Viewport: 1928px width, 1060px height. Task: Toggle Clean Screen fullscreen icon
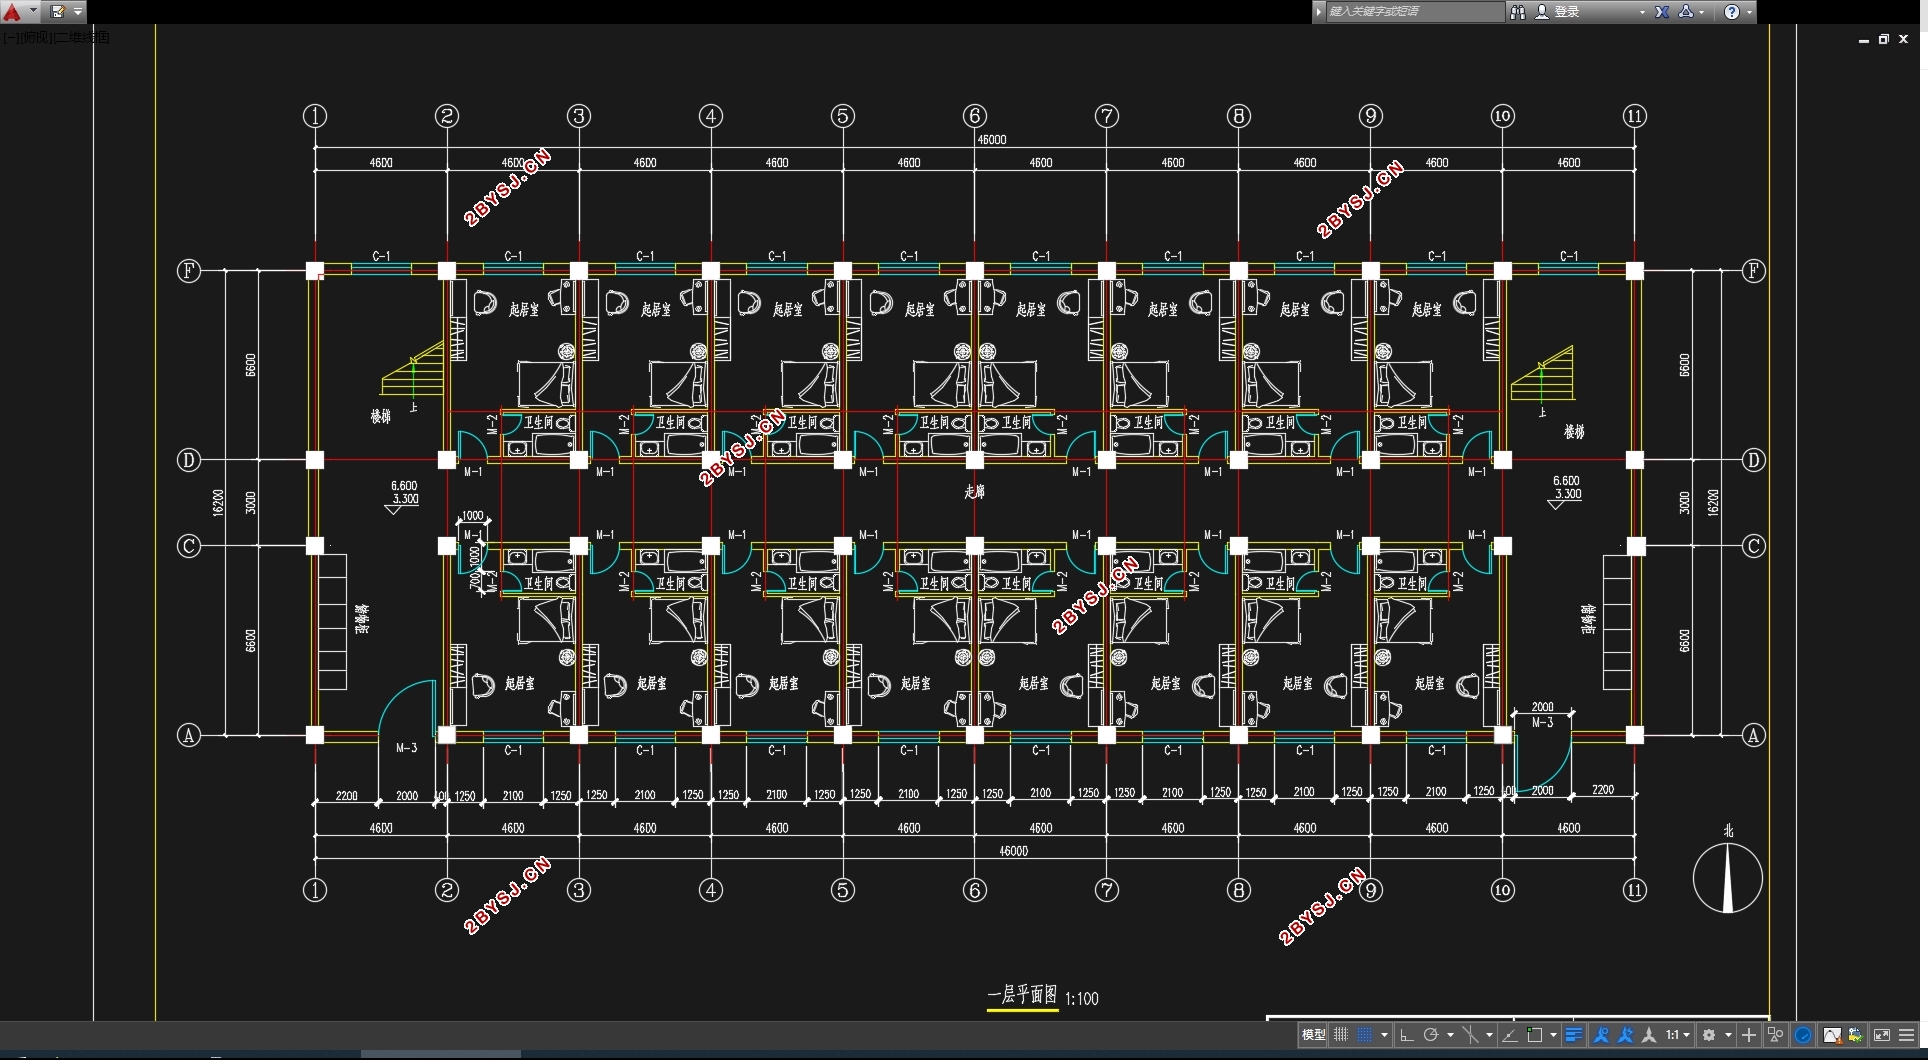[1882, 1035]
